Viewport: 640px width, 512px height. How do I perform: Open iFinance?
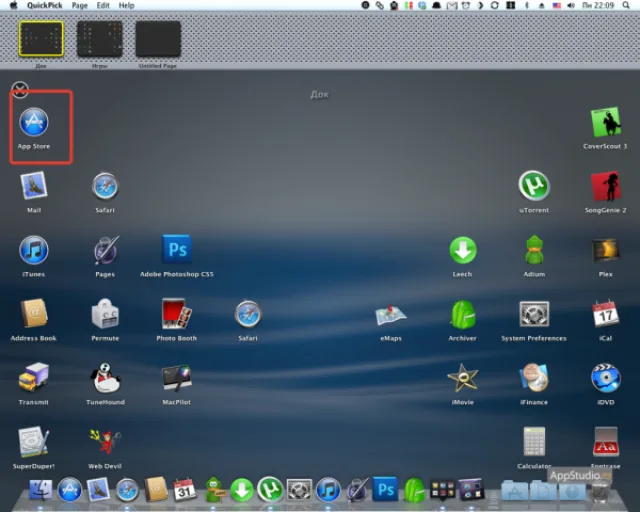pyautogui.click(x=534, y=378)
